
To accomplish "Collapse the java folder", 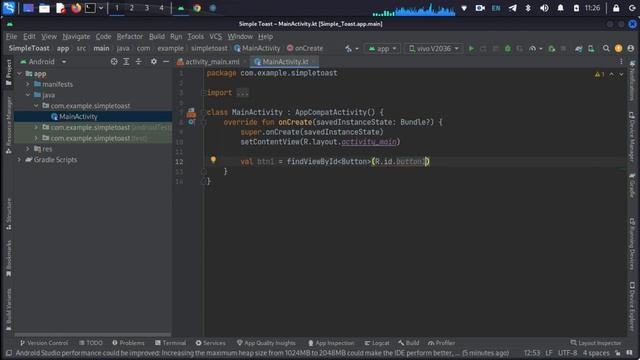I will (x=28, y=95).
